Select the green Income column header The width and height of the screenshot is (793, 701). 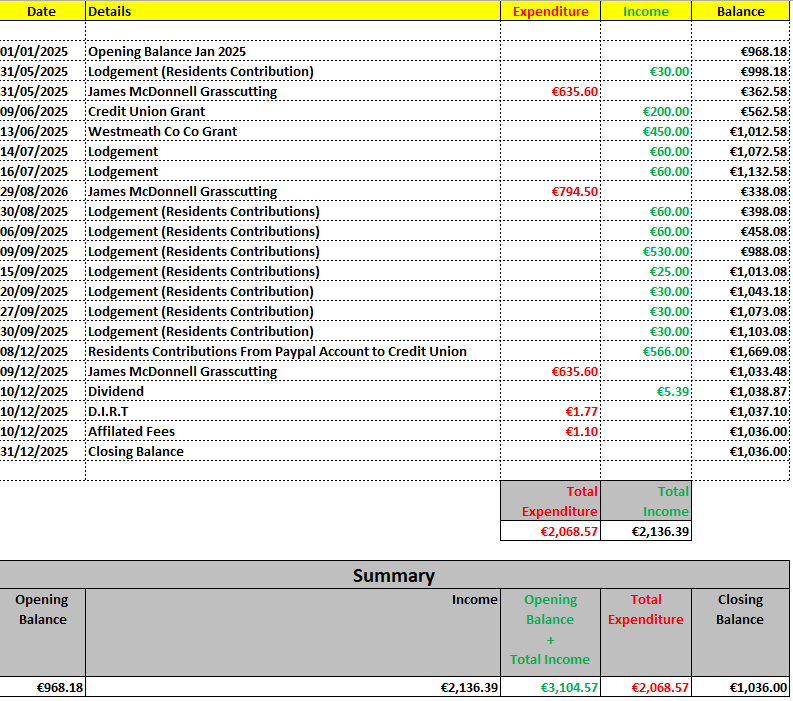coord(645,11)
